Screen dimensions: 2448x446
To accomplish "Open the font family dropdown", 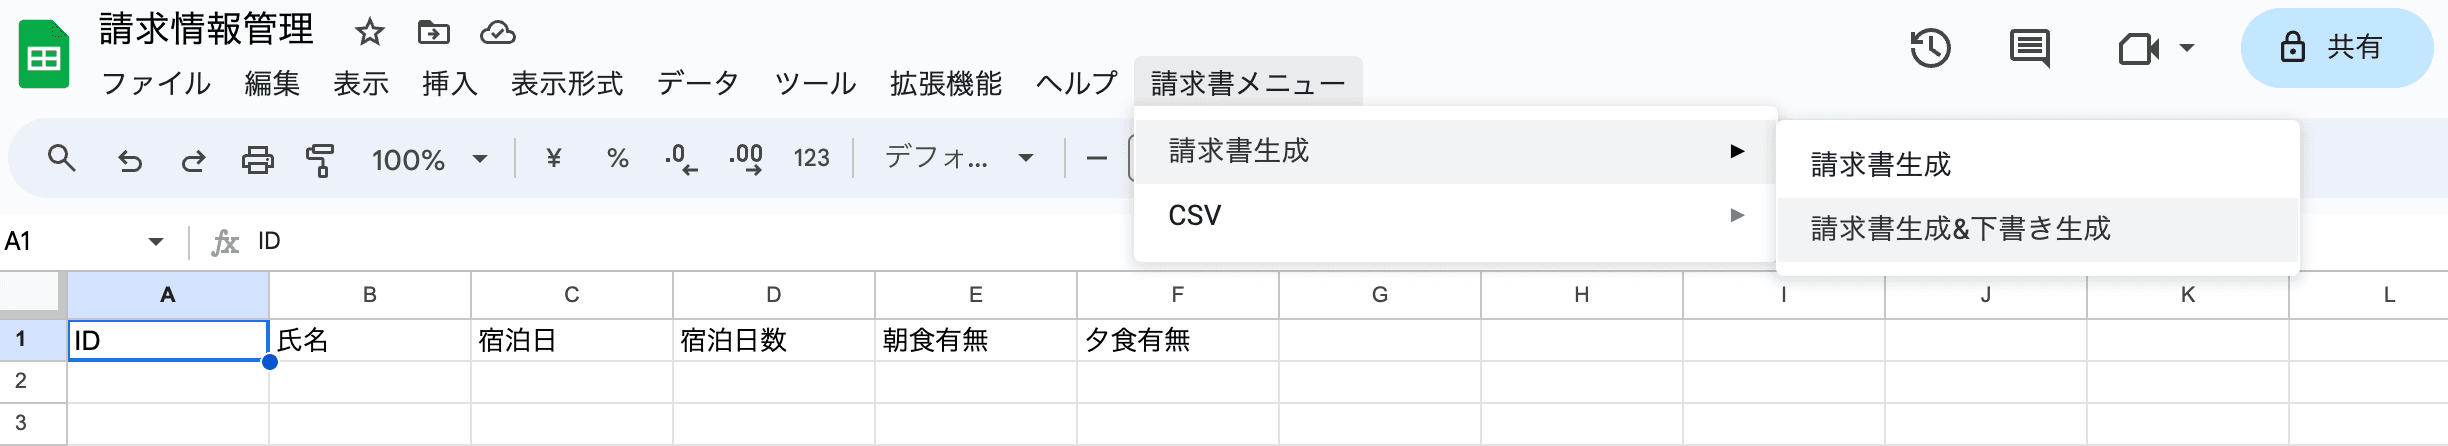I will pyautogui.click(x=958, y=158).
